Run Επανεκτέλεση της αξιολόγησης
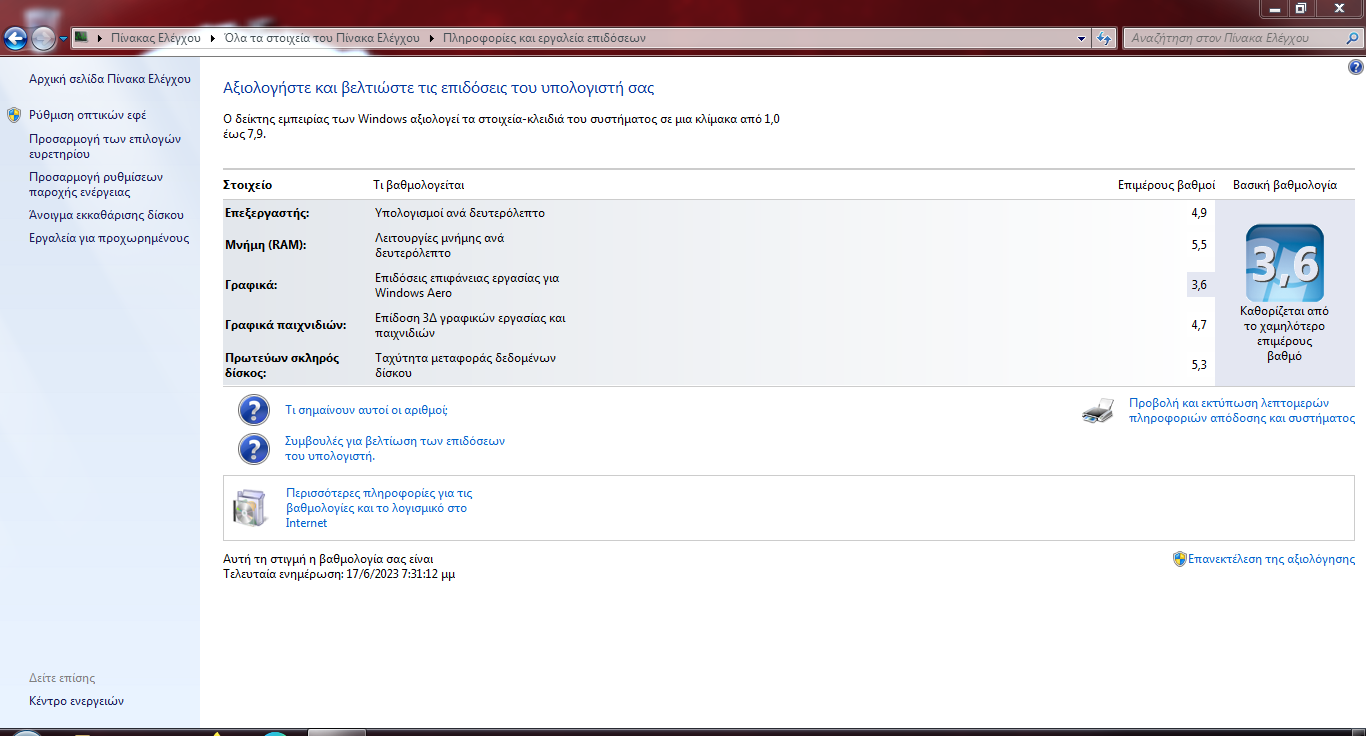This screenshot has width=1366, height=736. pyautogui.click(x=1272, y=559)
